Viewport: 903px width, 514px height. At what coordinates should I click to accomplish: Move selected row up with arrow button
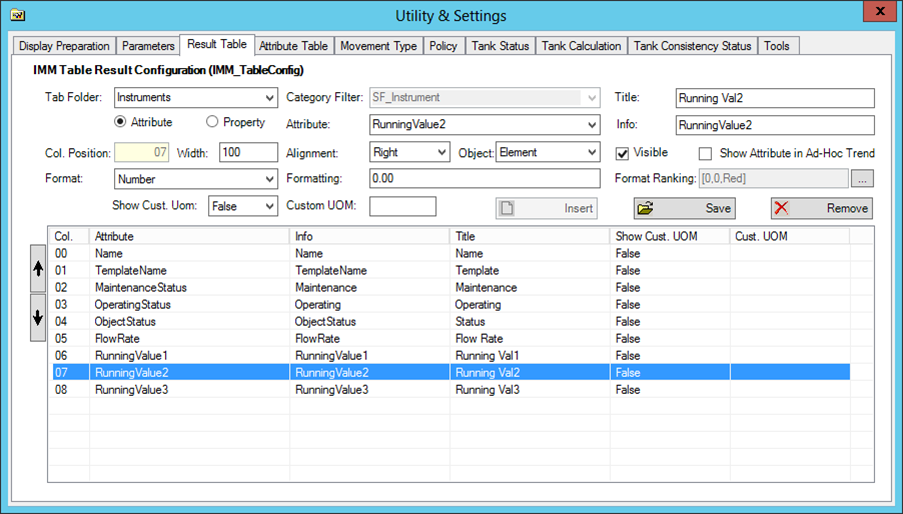[38, 268]
